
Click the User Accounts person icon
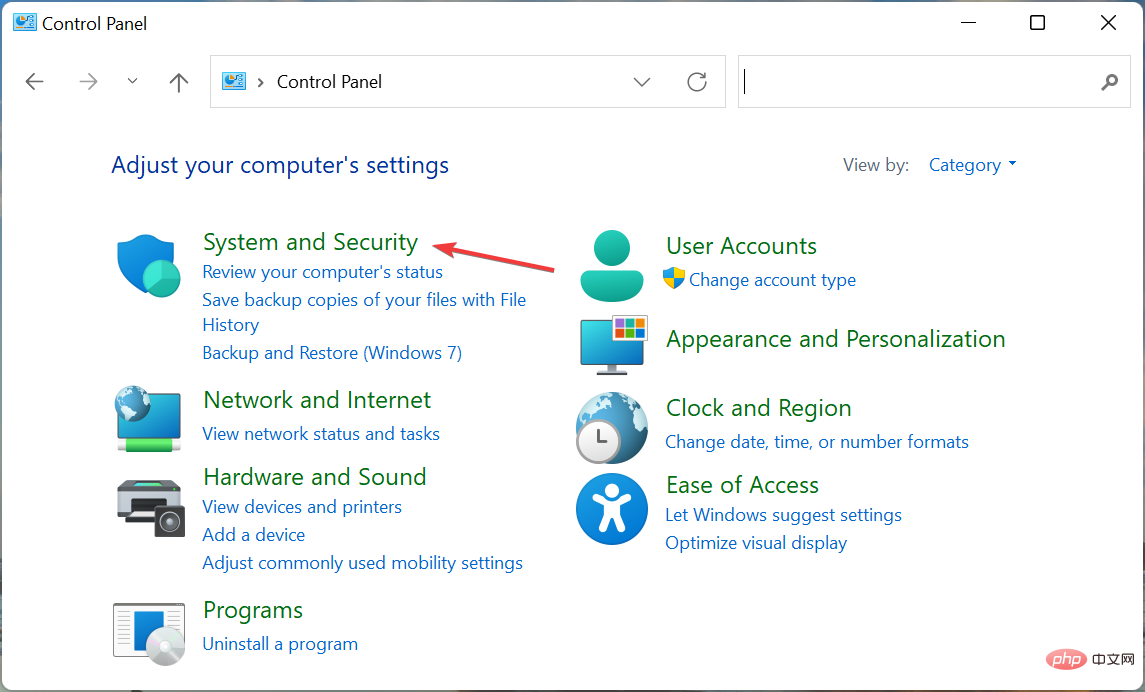(612, 266)
